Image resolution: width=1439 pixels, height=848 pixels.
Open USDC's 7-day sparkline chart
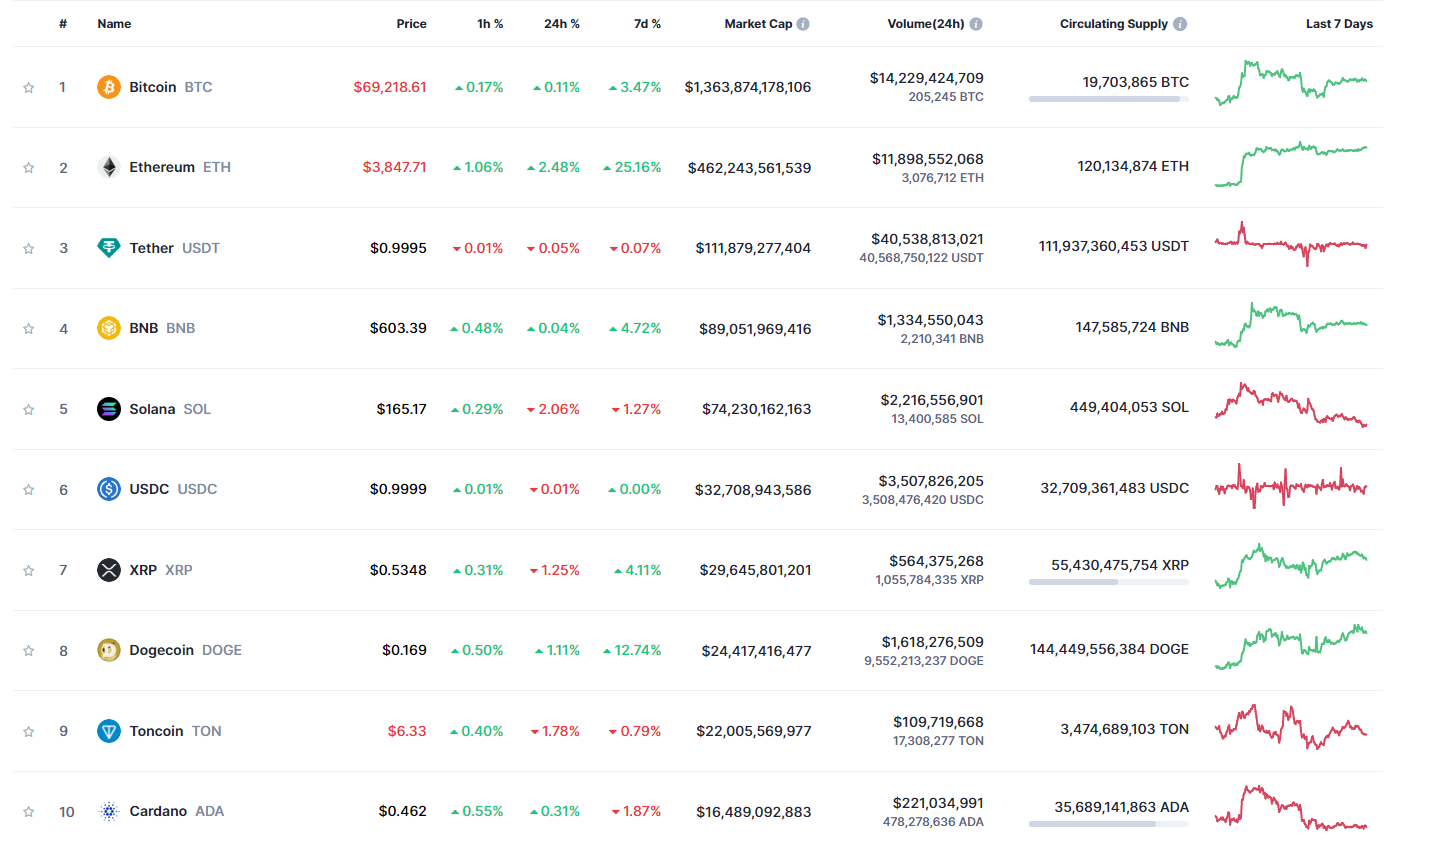tap(1291, 486)
